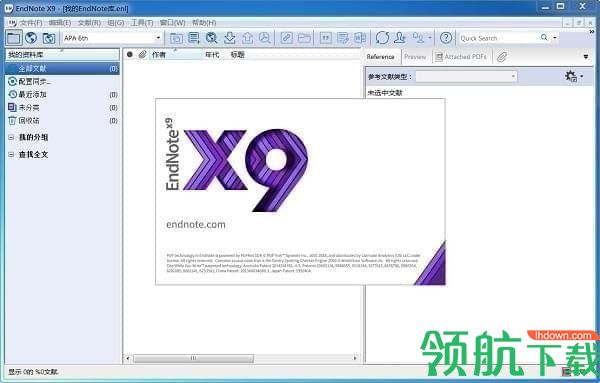This screenshot has height=383, width=600.
Task: Click the EndNote icon left of 文件 menu
Action: point(13,23)
